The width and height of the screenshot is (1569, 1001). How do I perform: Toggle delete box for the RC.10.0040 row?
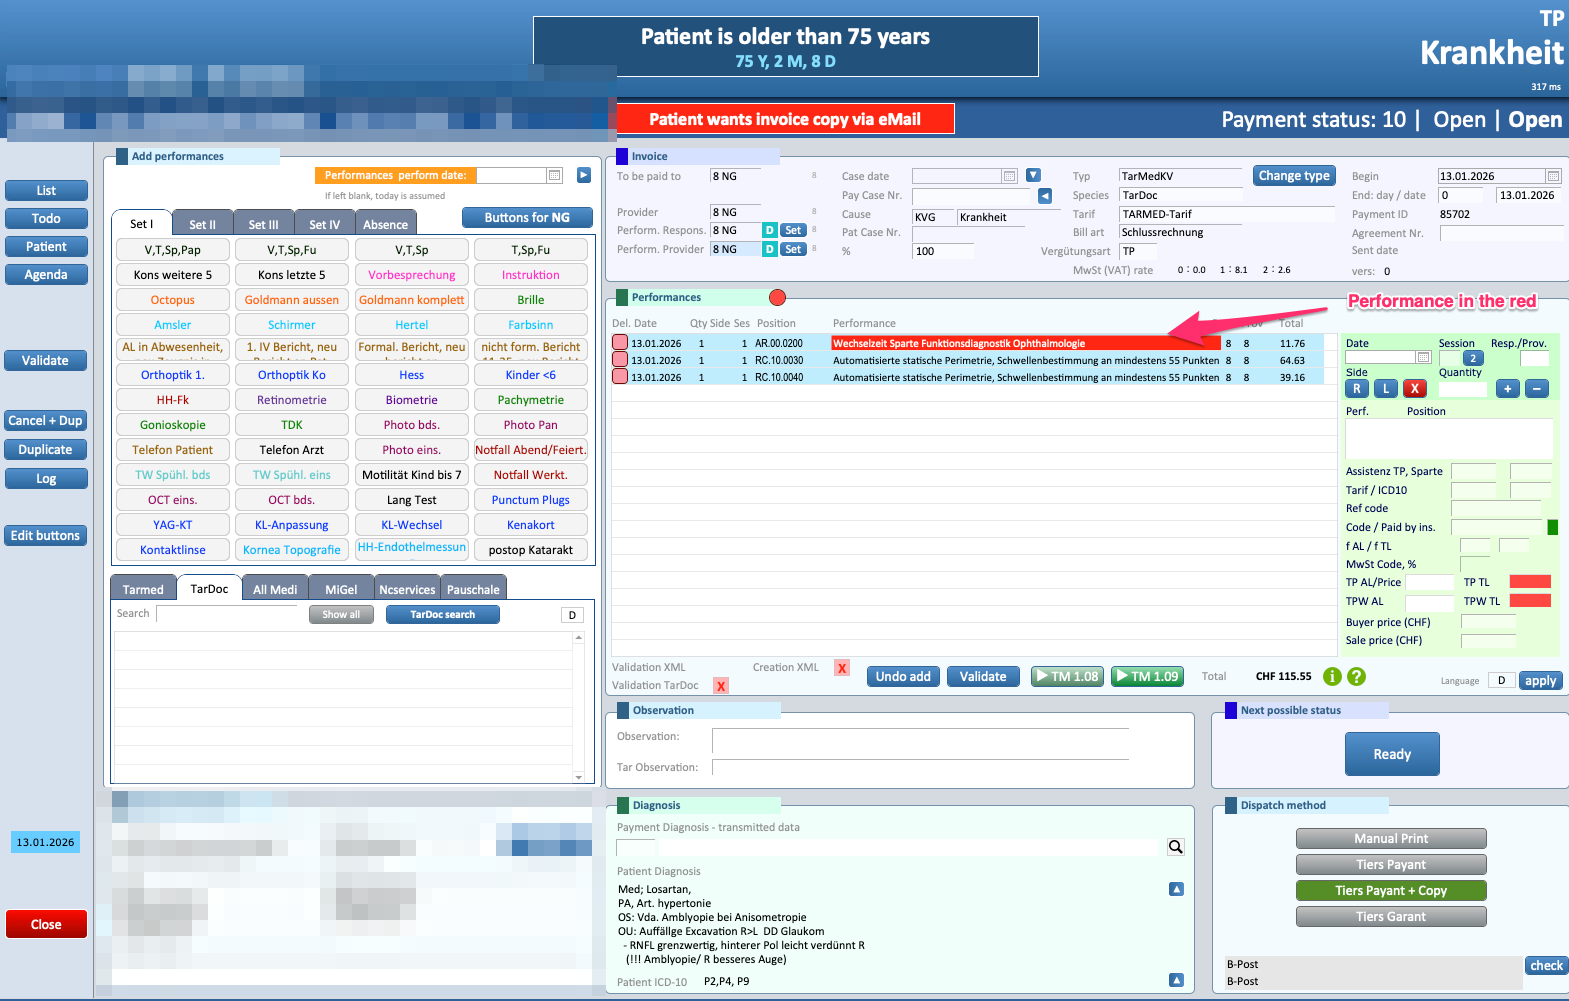click(620, 377)
